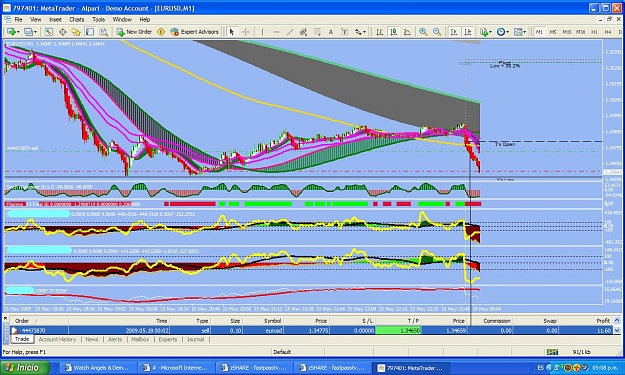
Task: Select the arrow cursor tool
Action: click(x=232, y=32)
